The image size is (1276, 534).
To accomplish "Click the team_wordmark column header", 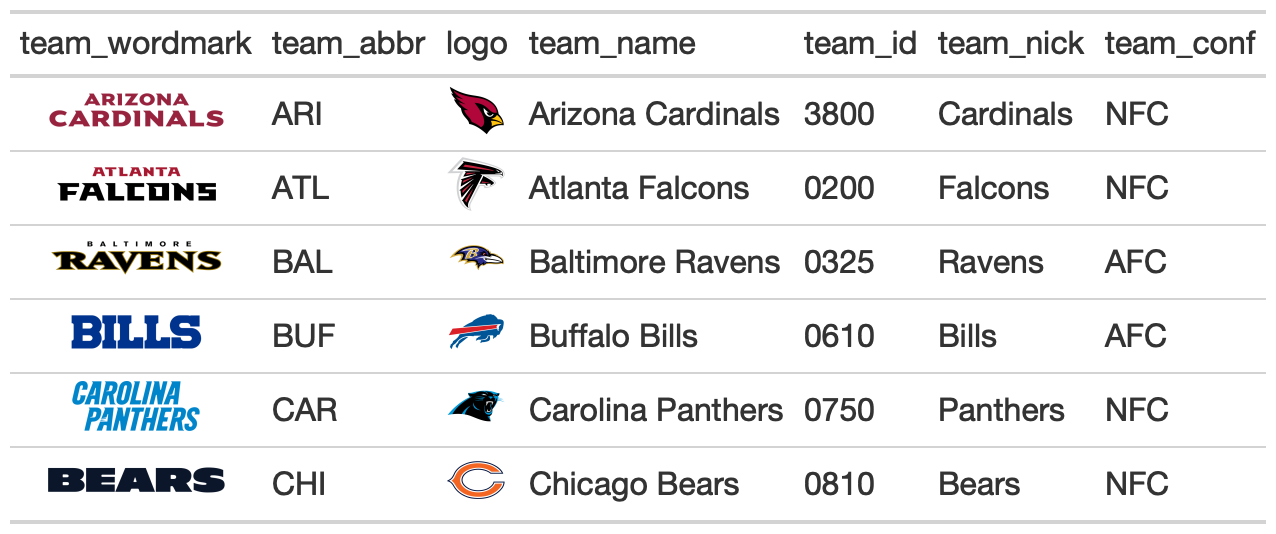I will (136, 43).
